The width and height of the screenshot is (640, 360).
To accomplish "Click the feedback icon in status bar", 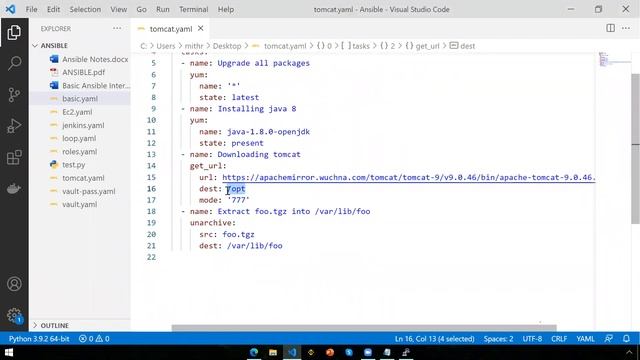I will point(609,339).
